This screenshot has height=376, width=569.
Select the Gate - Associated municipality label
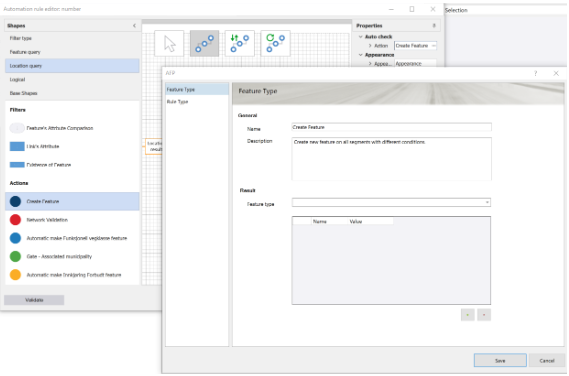tap(59, 257)
